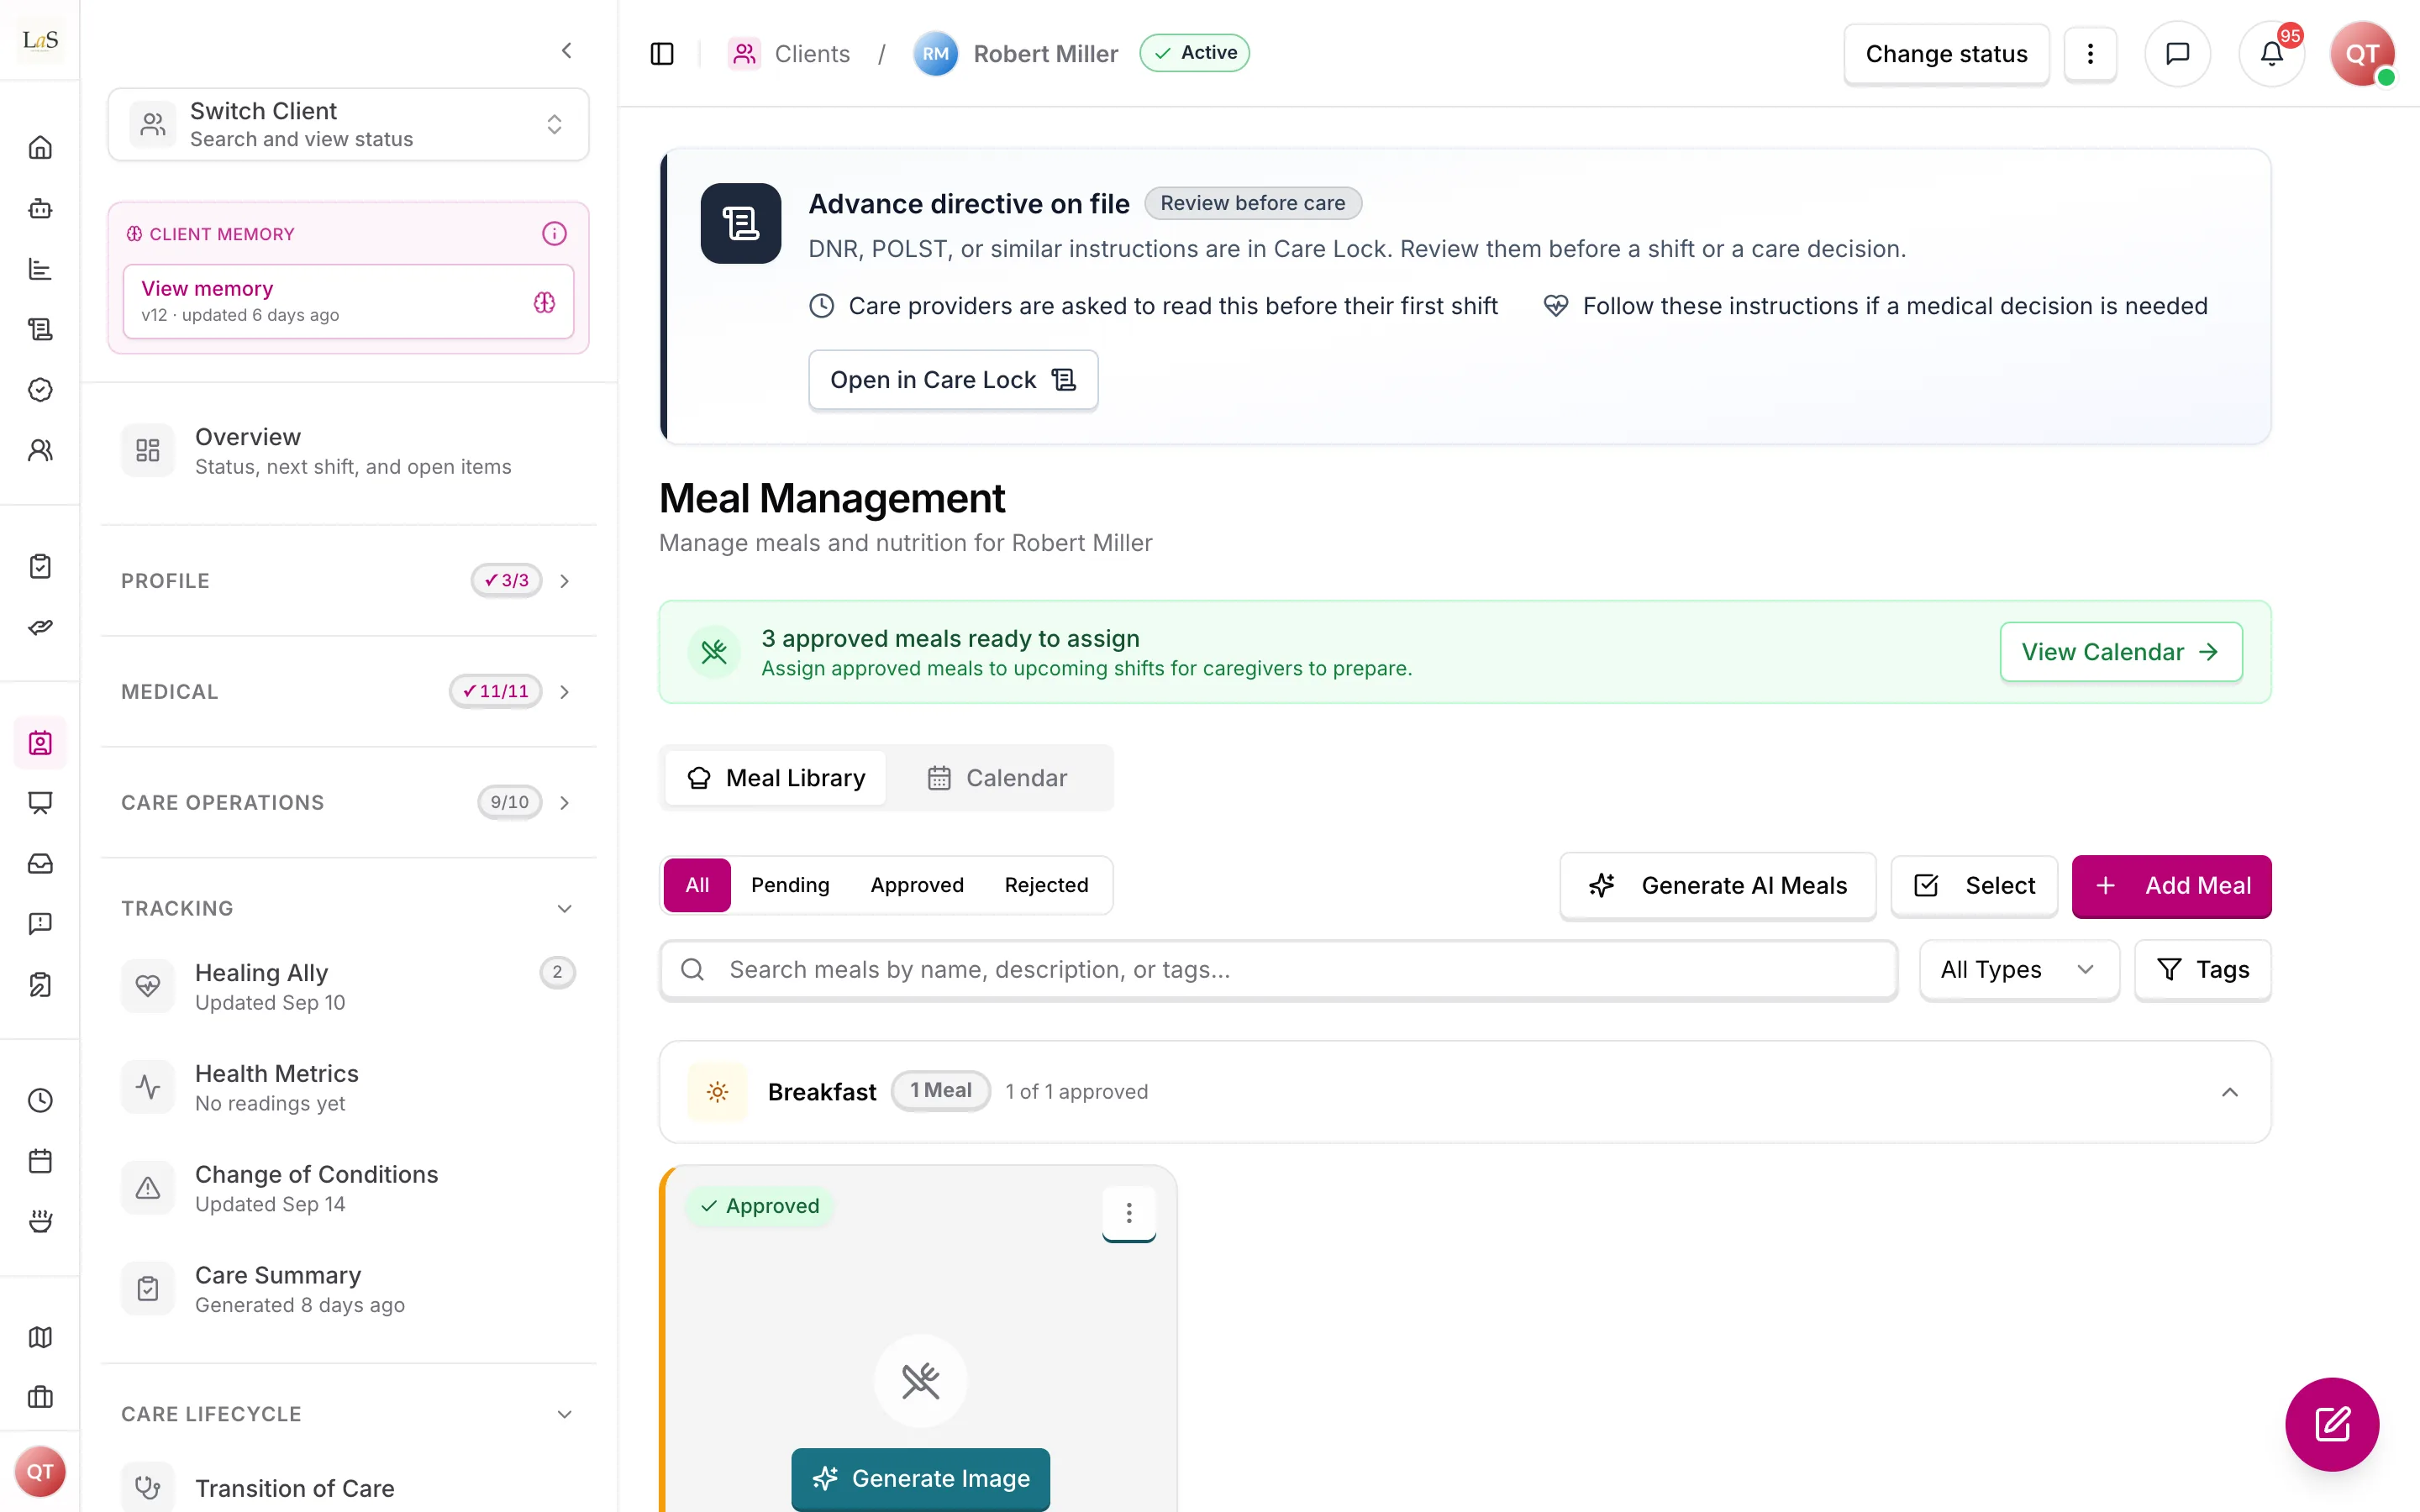Open the Switch Client selector
Viewport: 2420px width, 1512px height.
(x=348, y=124)
